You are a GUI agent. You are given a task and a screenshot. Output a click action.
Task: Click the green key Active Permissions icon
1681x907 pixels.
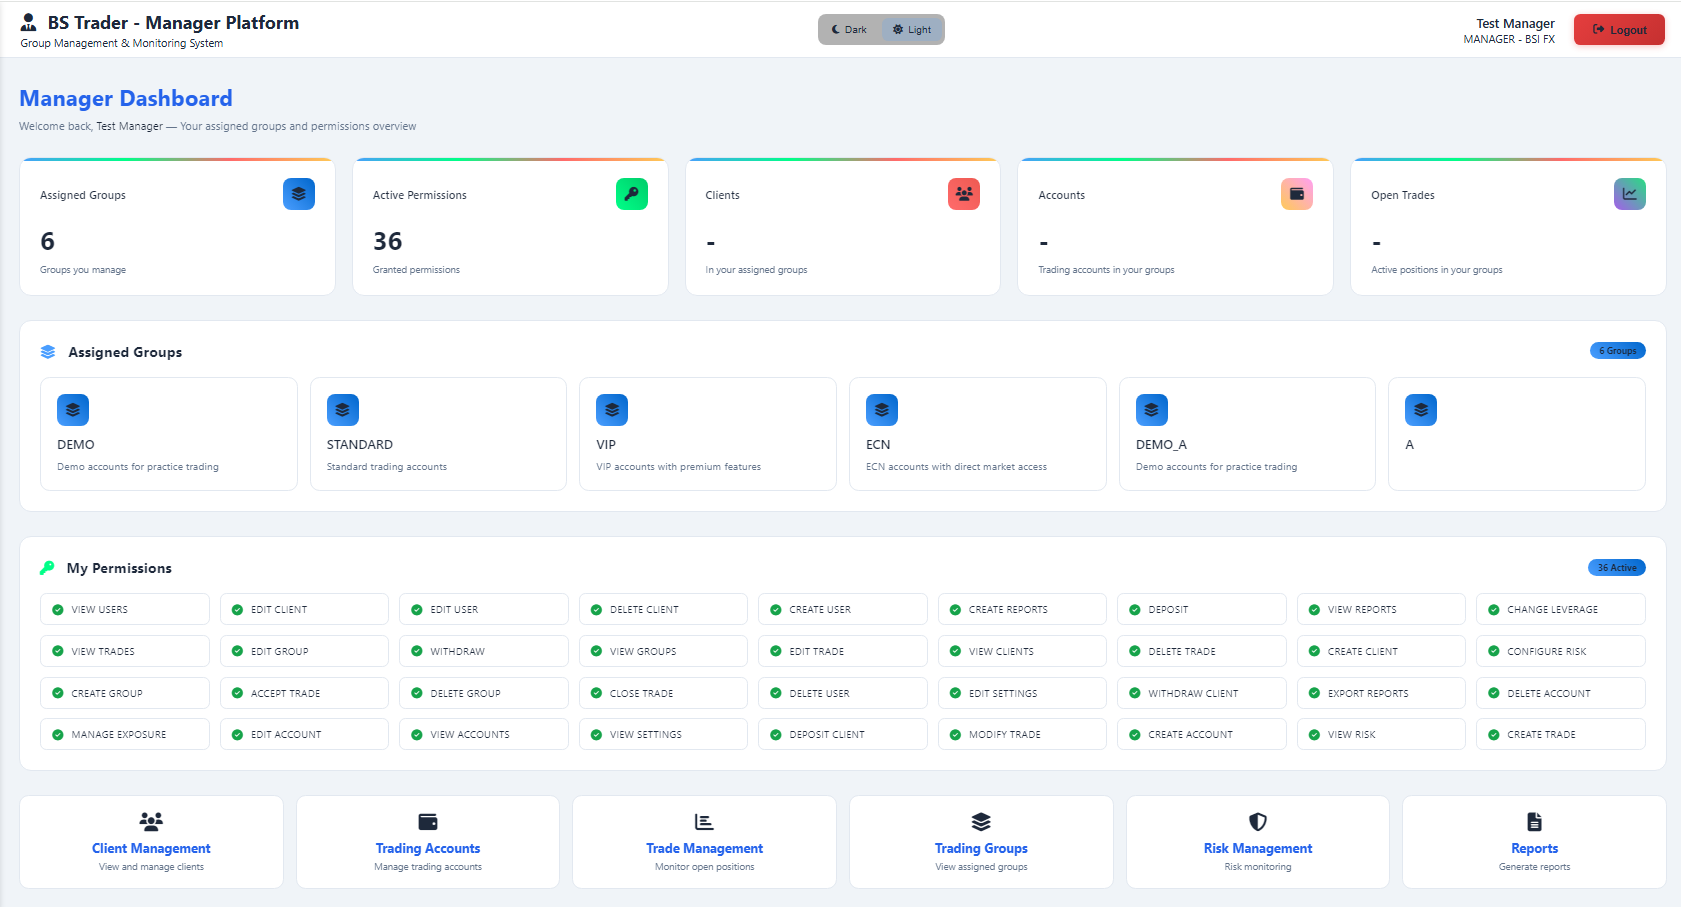pyautogui.click(x=632, y=194)
